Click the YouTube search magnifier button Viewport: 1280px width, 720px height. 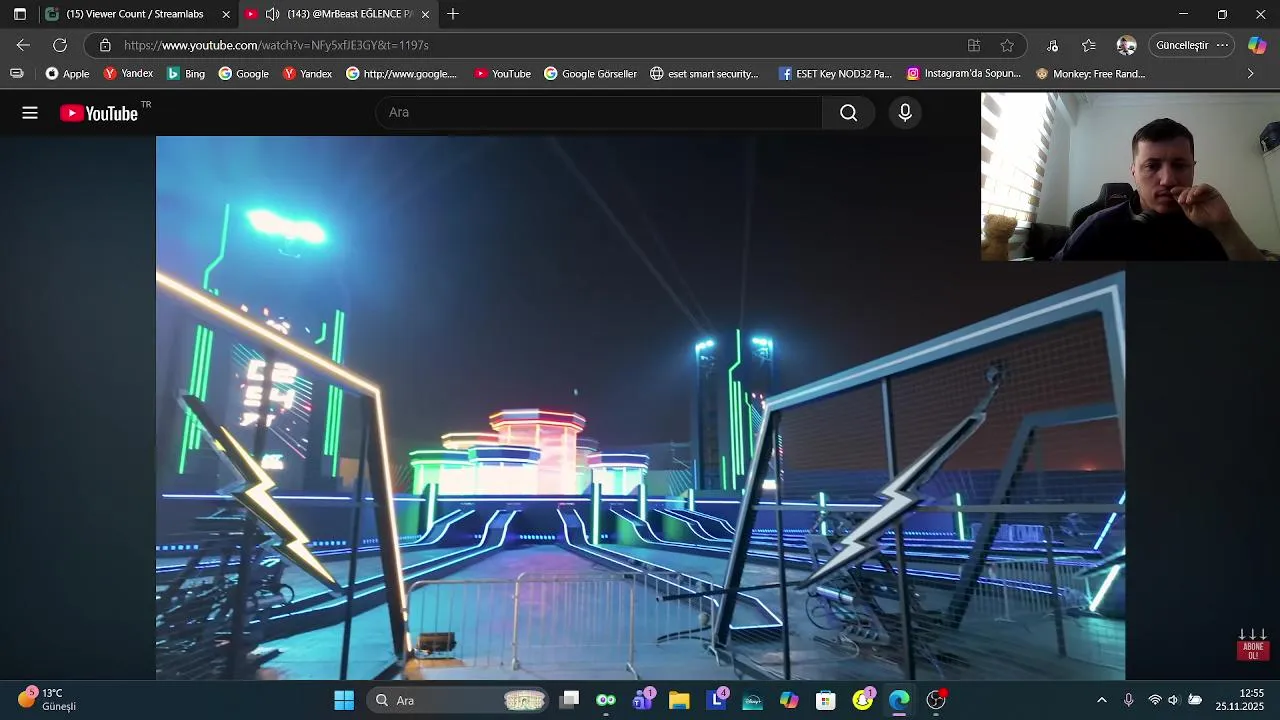848,113
